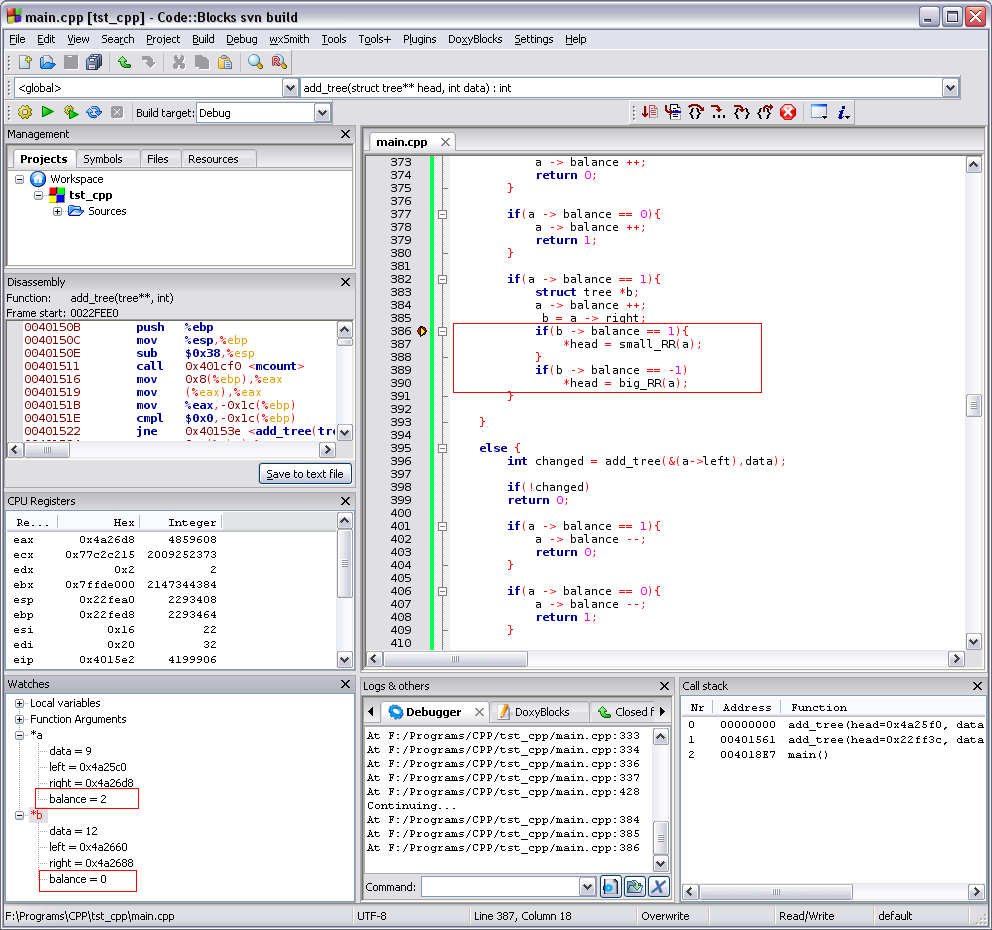
Task: Stop the debugger with the red icon
Action: click(x=788, y=112)
